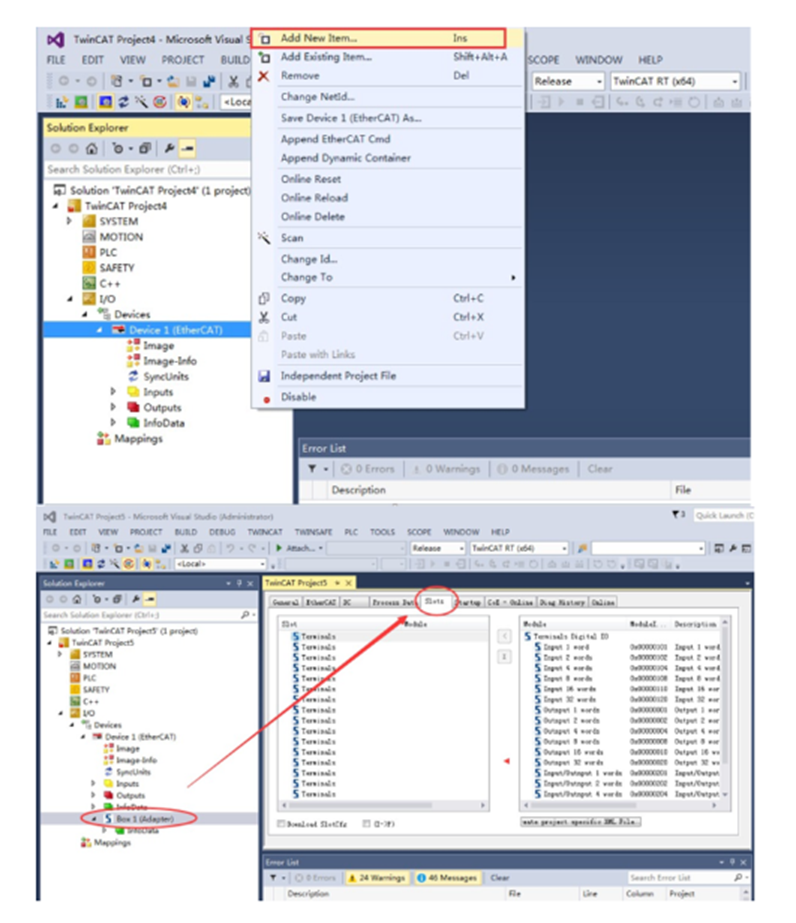
Task: Toggle 0 Messages filter in Project4 Error List
Action: point(534,469)
